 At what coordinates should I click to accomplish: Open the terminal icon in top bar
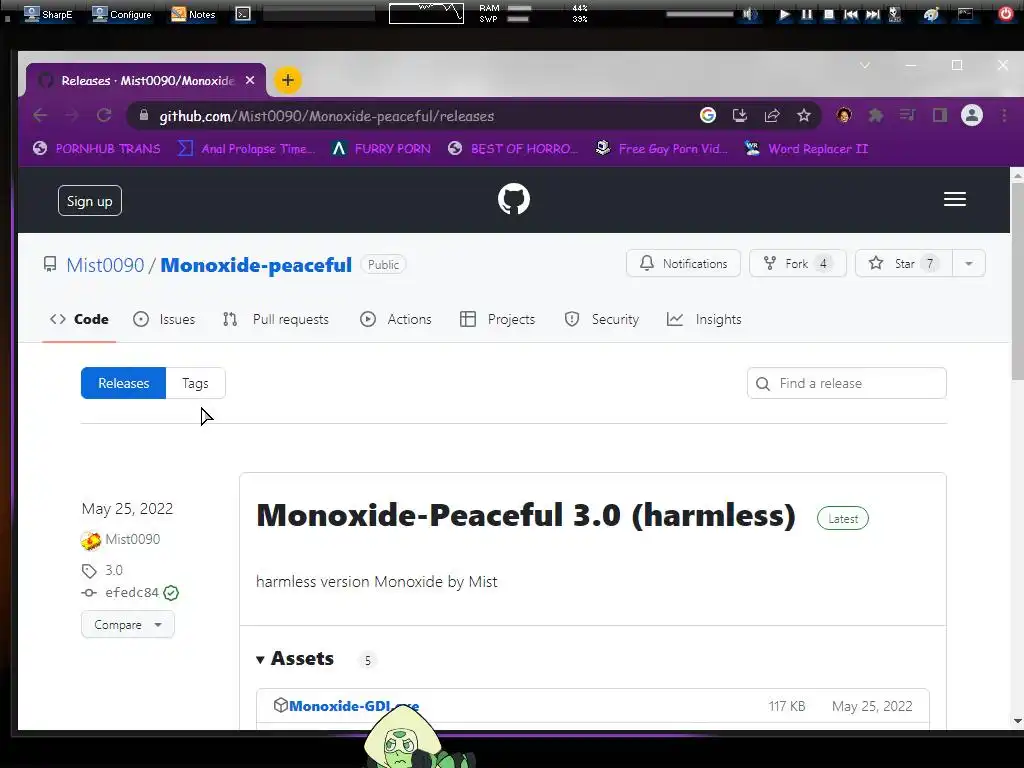tap(243, 14)
